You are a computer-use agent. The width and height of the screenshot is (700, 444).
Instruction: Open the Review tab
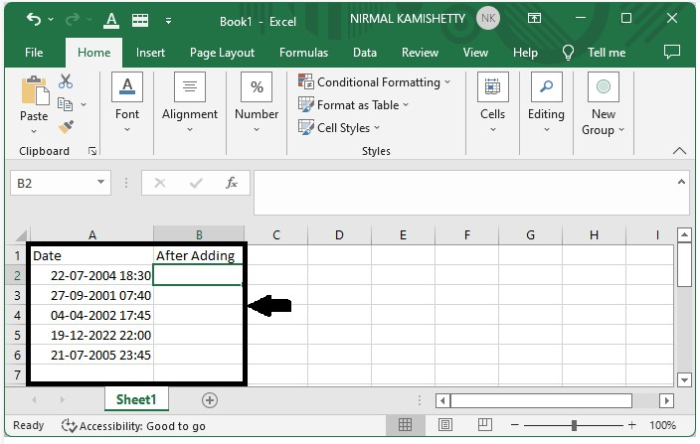point(420,53)
